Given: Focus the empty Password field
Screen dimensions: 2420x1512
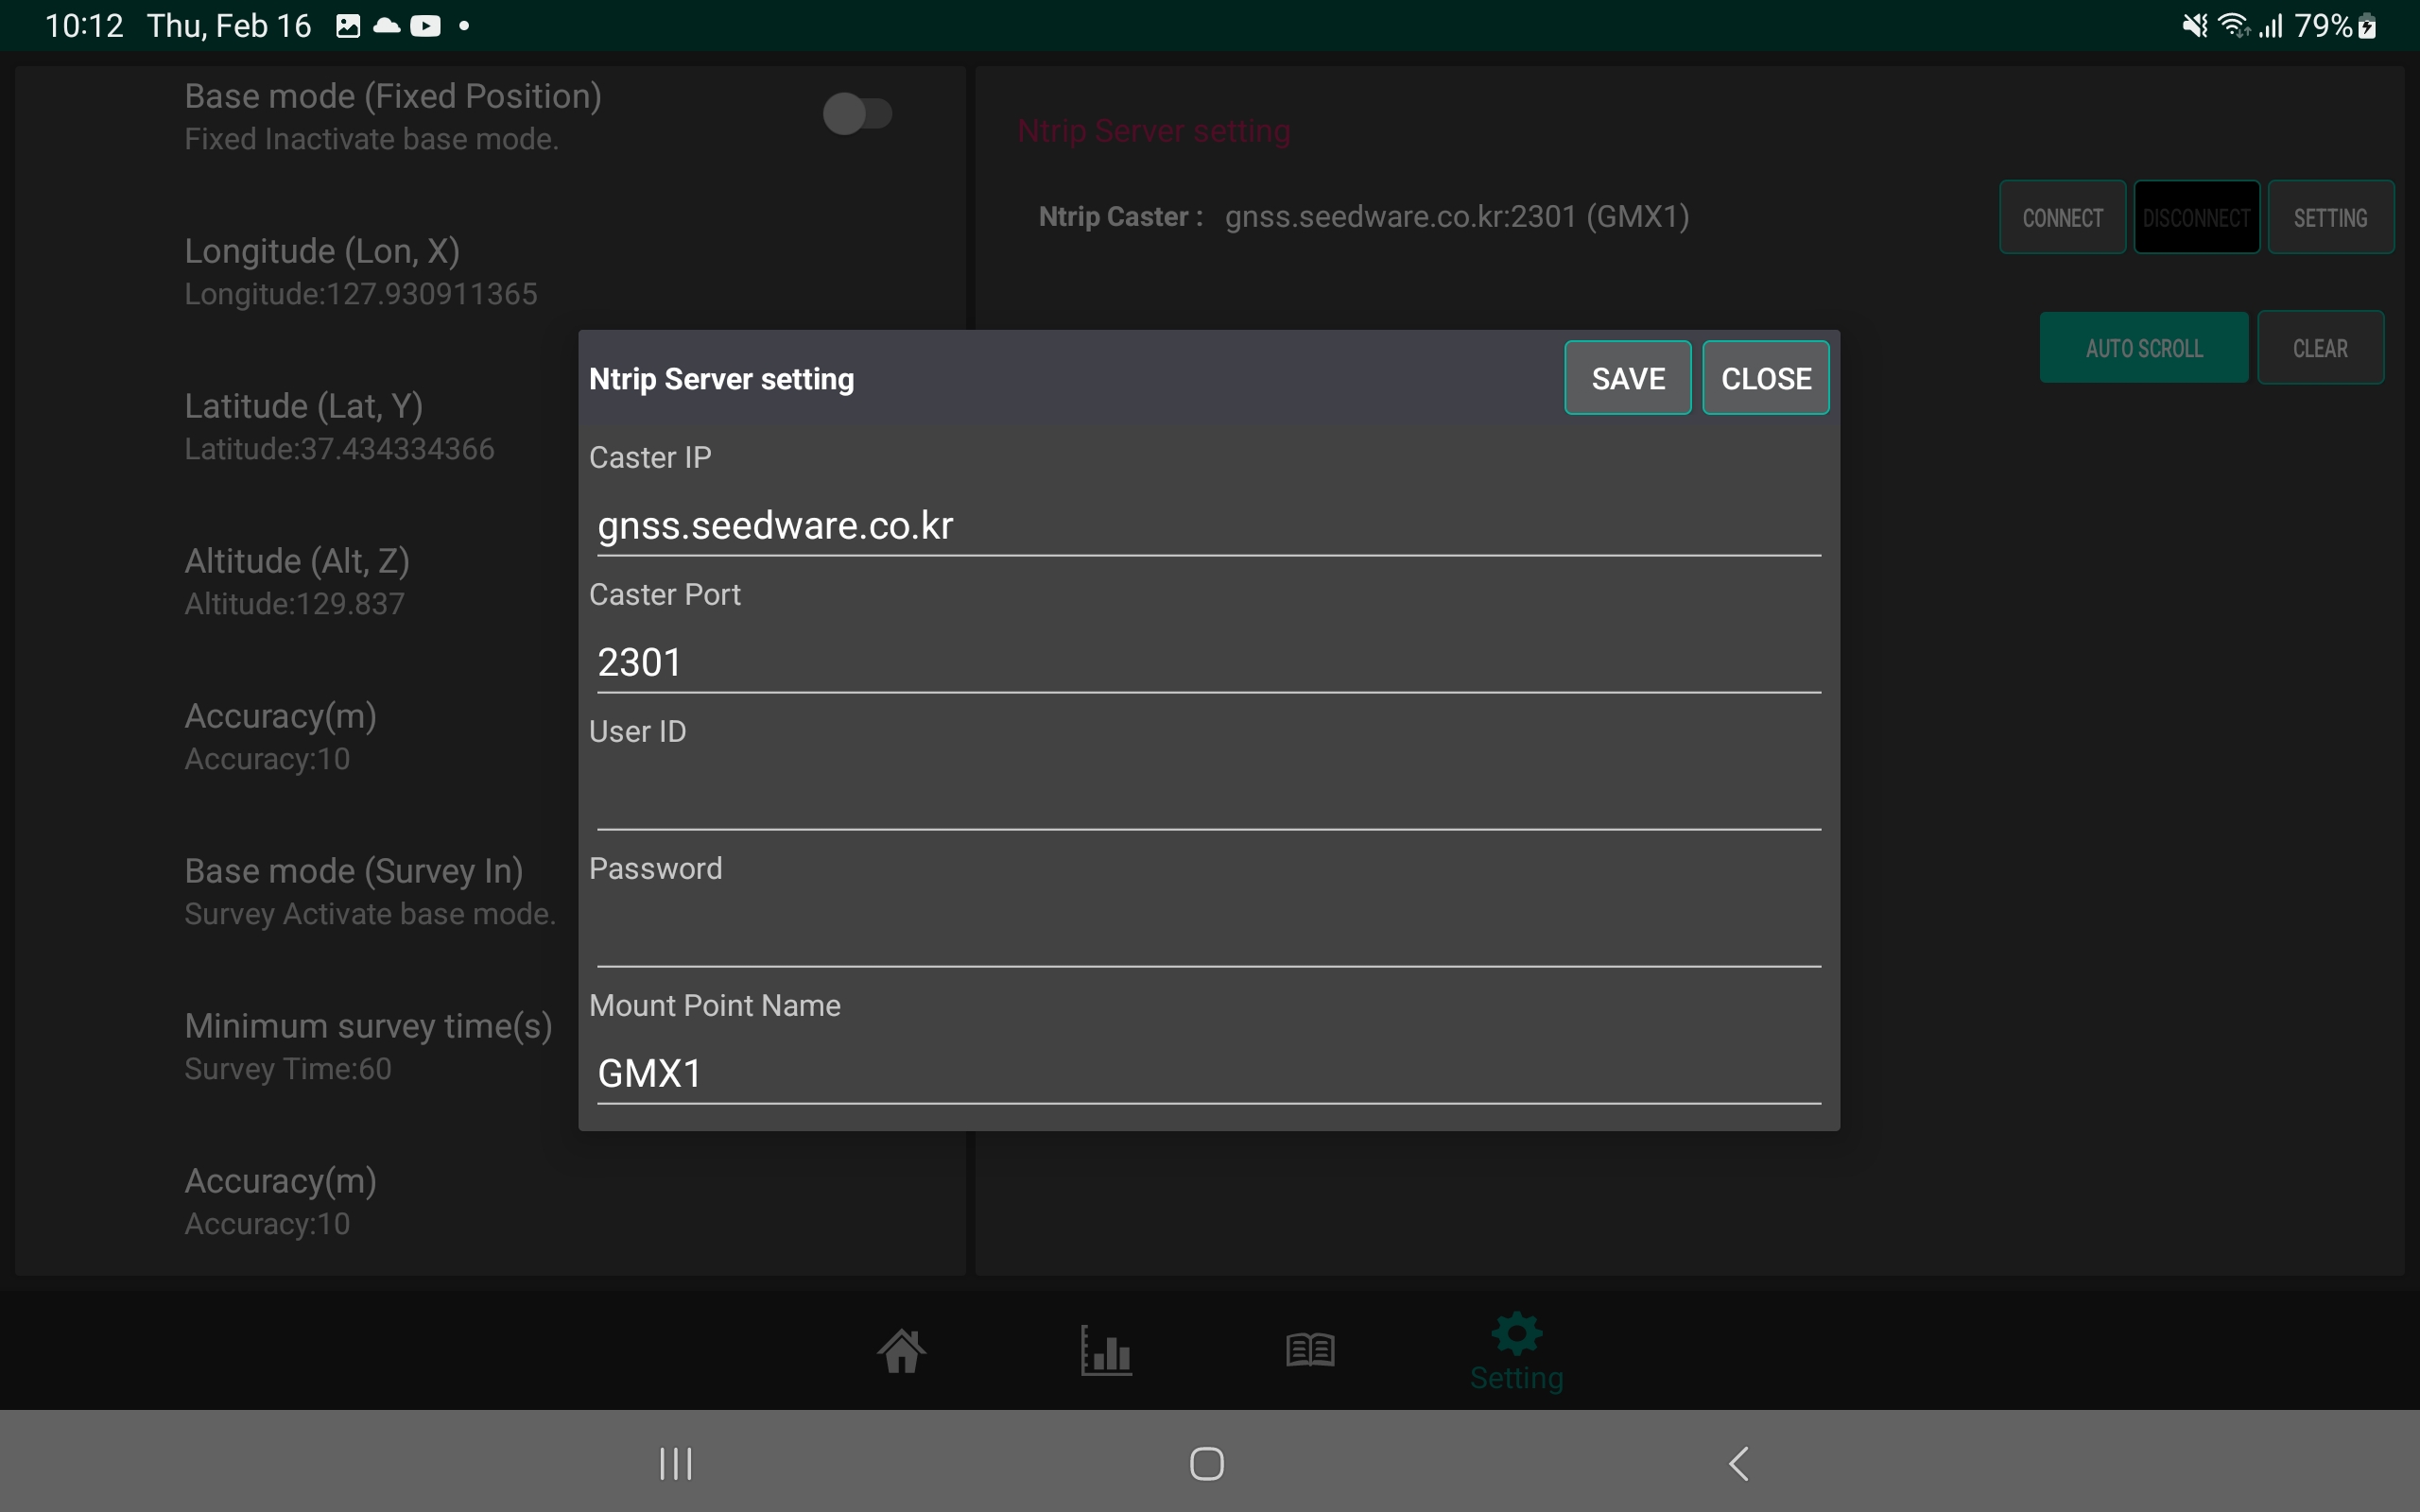Looking at the screenshot, I should point(1209,937).
